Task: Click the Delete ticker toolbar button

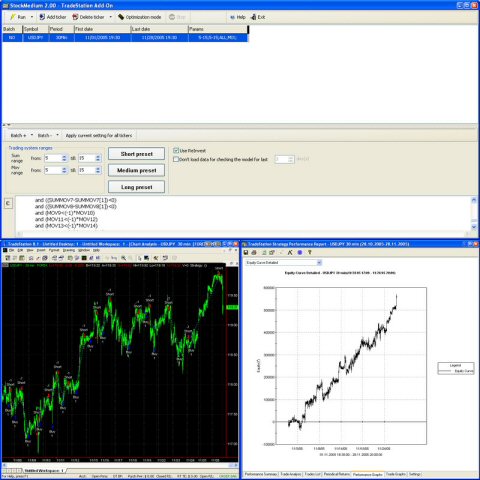Action: (x=89, y=17)
